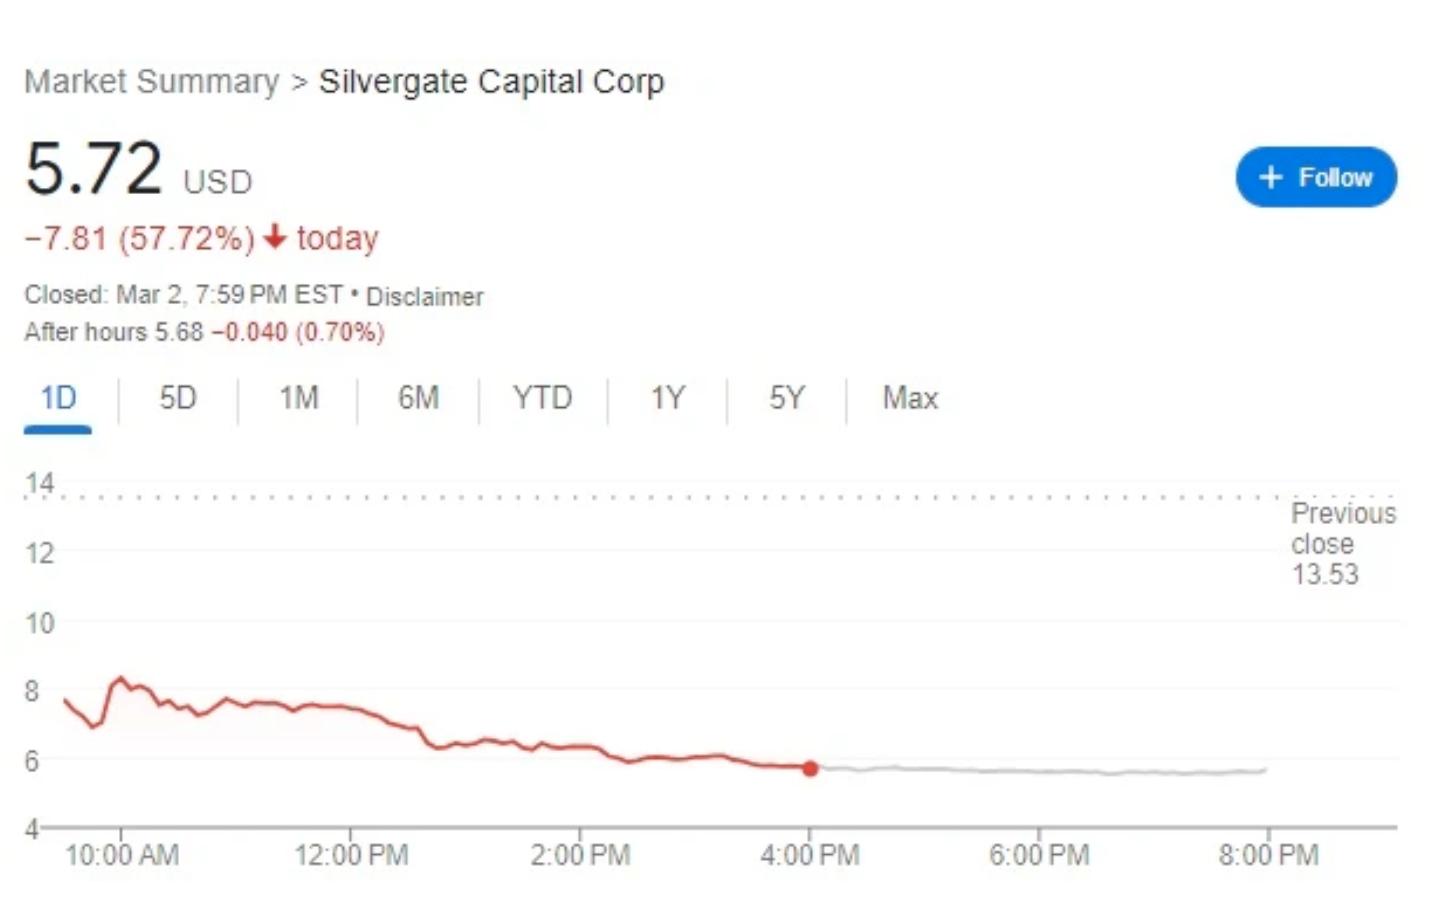Select the Max time range
Screen dimensions: 1452x898
pyautogui.click(x=910, y=398)
